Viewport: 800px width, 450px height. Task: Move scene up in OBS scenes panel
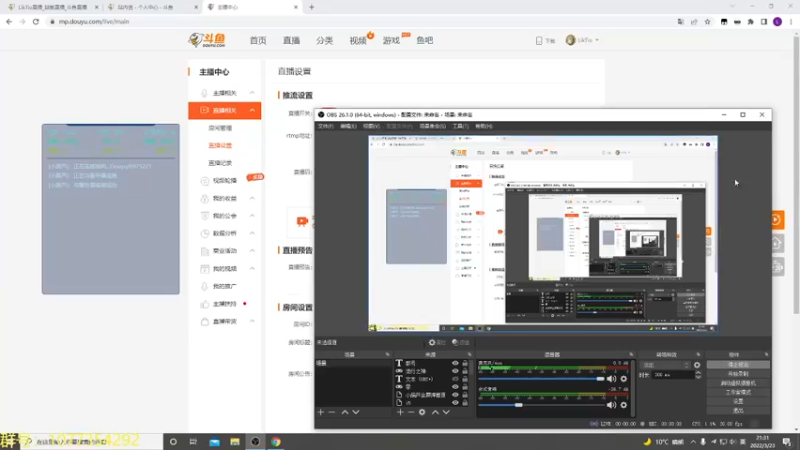point(345,412)
